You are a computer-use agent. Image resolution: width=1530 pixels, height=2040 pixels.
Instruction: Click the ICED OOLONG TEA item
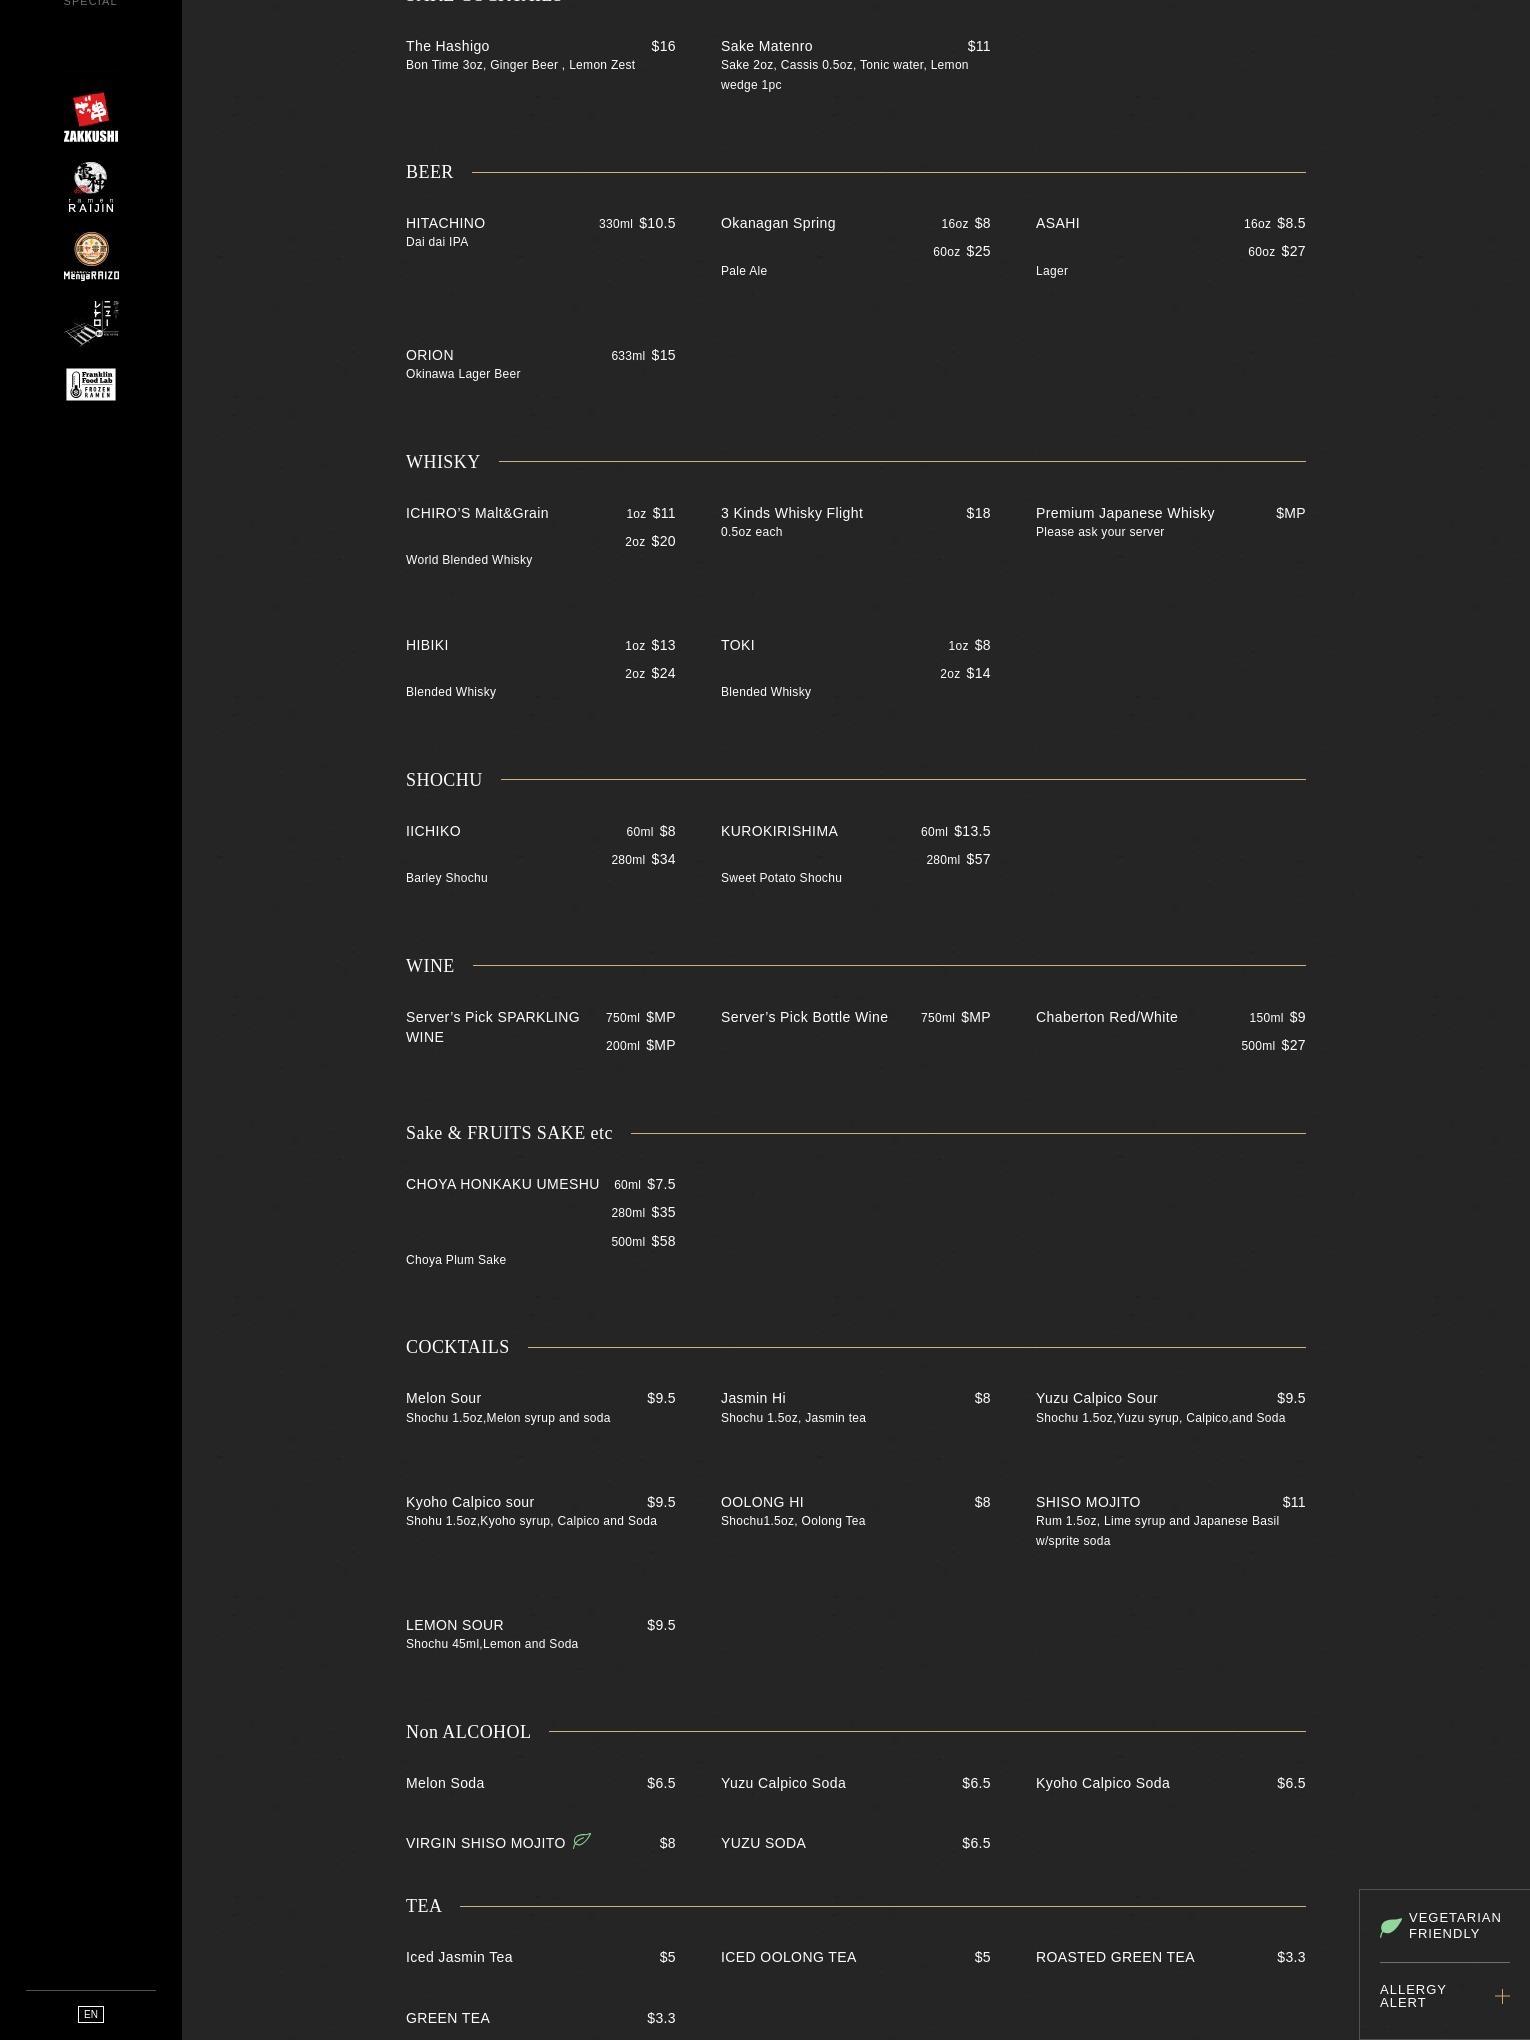788,1957
